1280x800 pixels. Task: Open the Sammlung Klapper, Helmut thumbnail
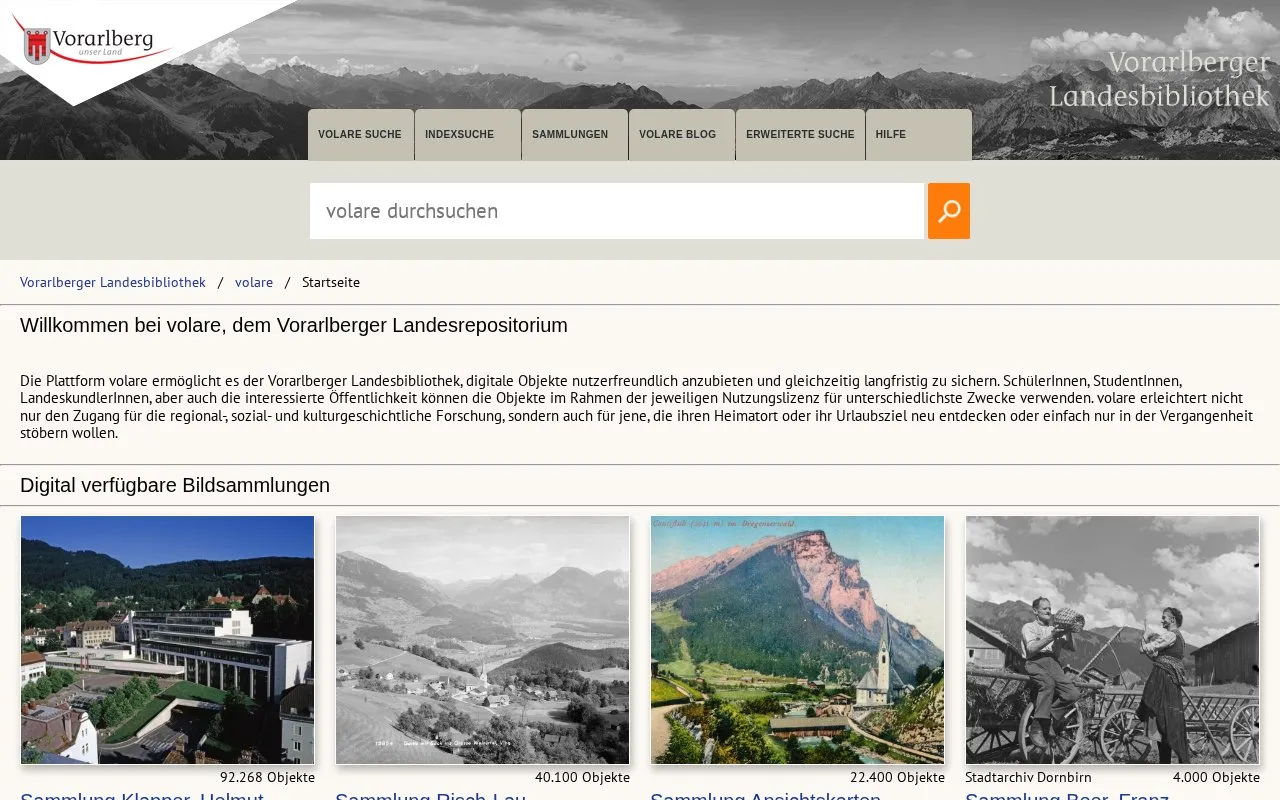point(168,640)
